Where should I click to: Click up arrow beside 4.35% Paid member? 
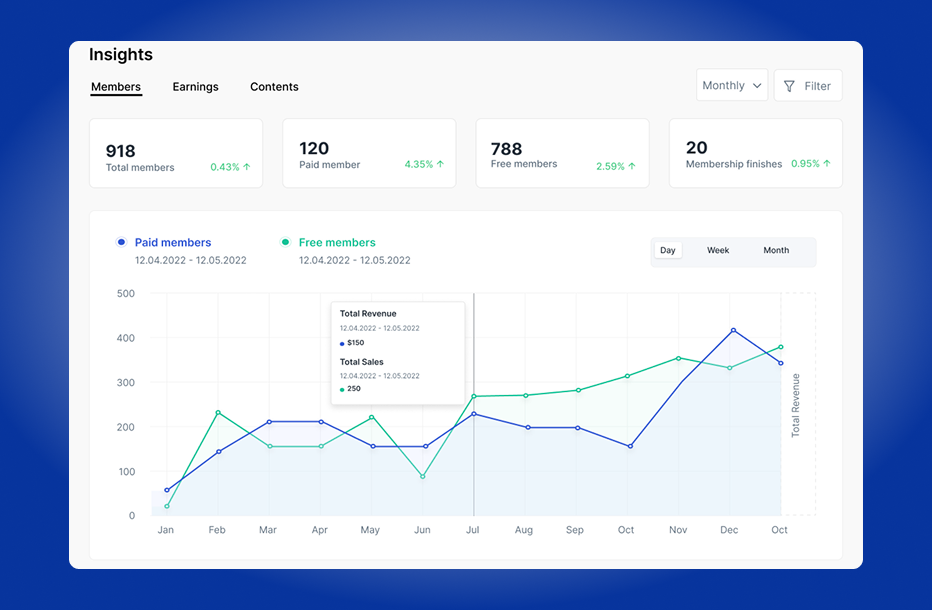click(x=440, y=164)
